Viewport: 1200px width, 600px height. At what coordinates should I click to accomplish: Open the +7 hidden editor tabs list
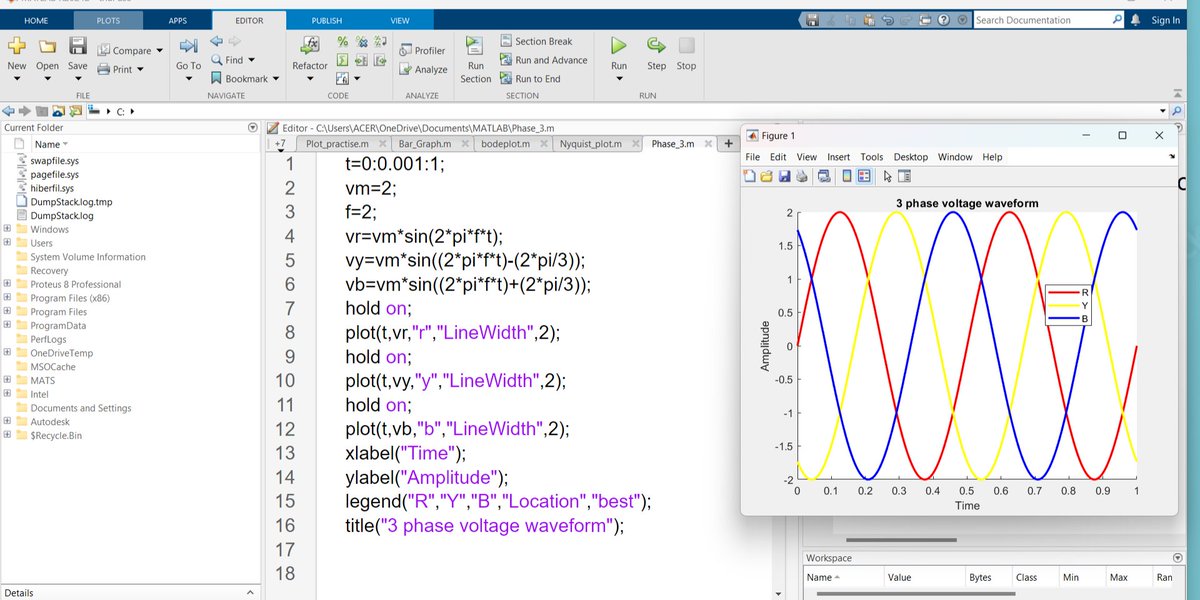coord(280,144)
